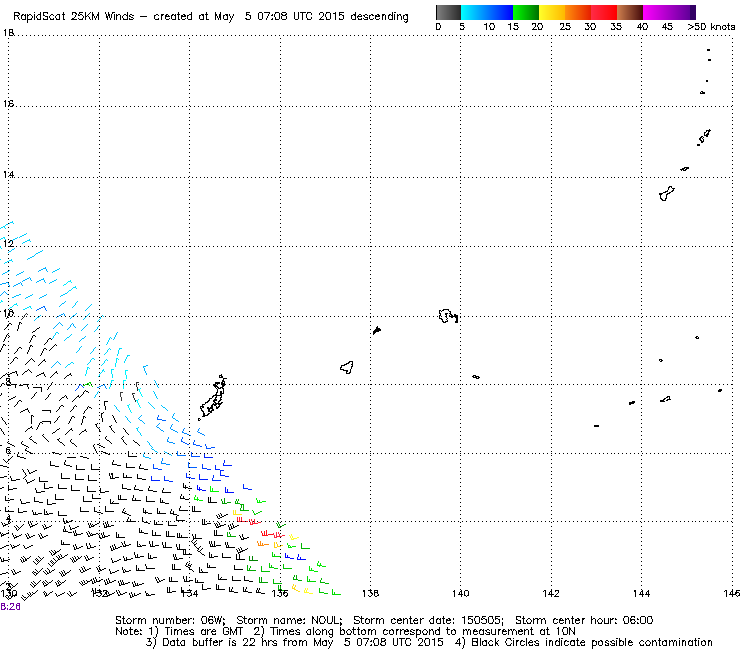Click the brown 35-40 knots legend swatch
The height and width of the screenshot is (650, 740).
[630, 12]
